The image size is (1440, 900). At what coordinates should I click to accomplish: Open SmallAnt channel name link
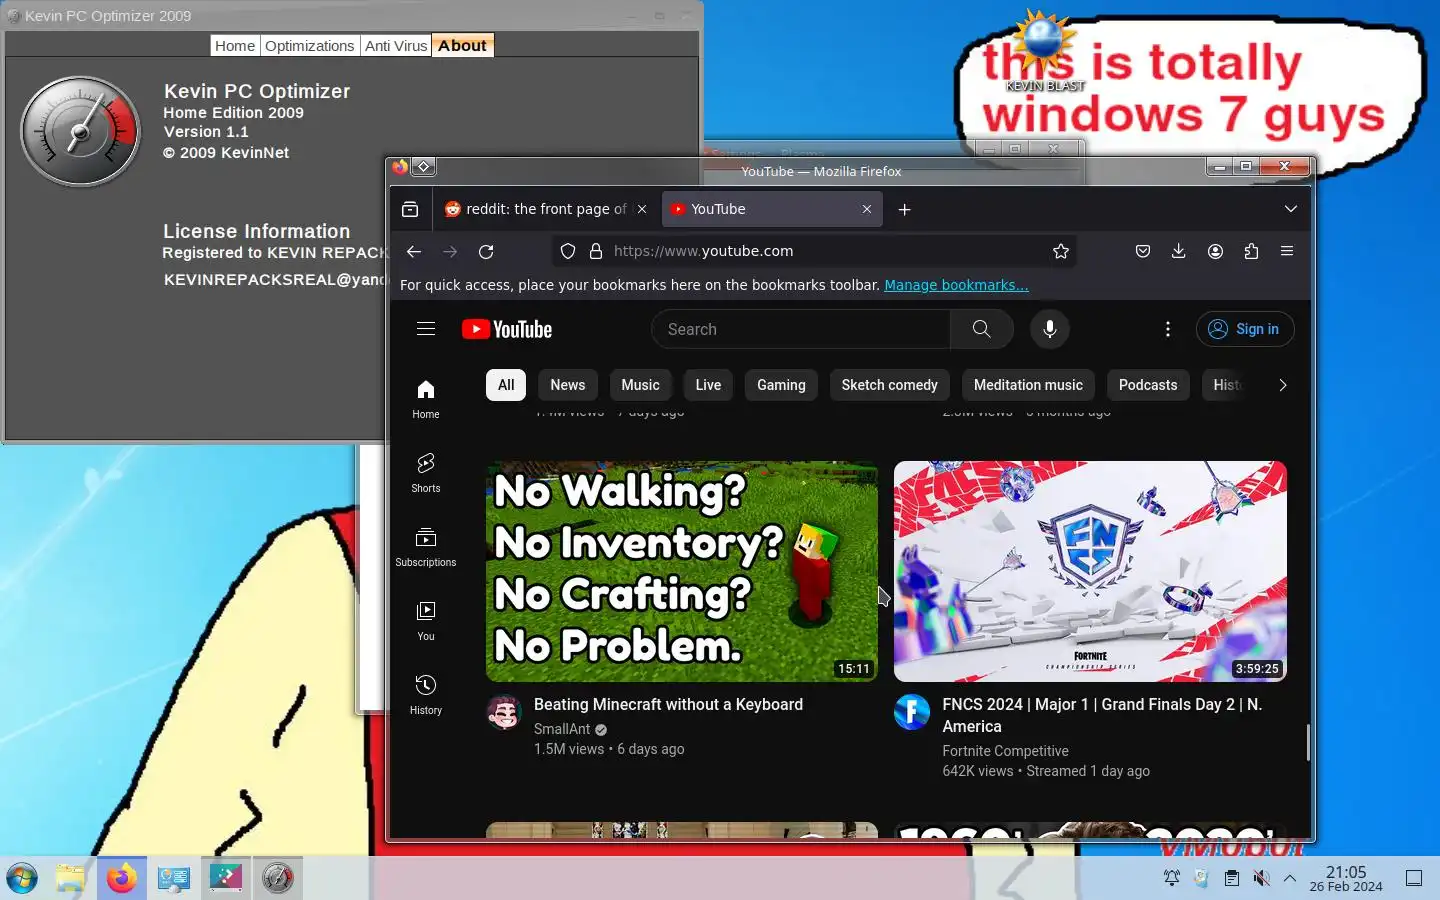[x=562, y=729]
